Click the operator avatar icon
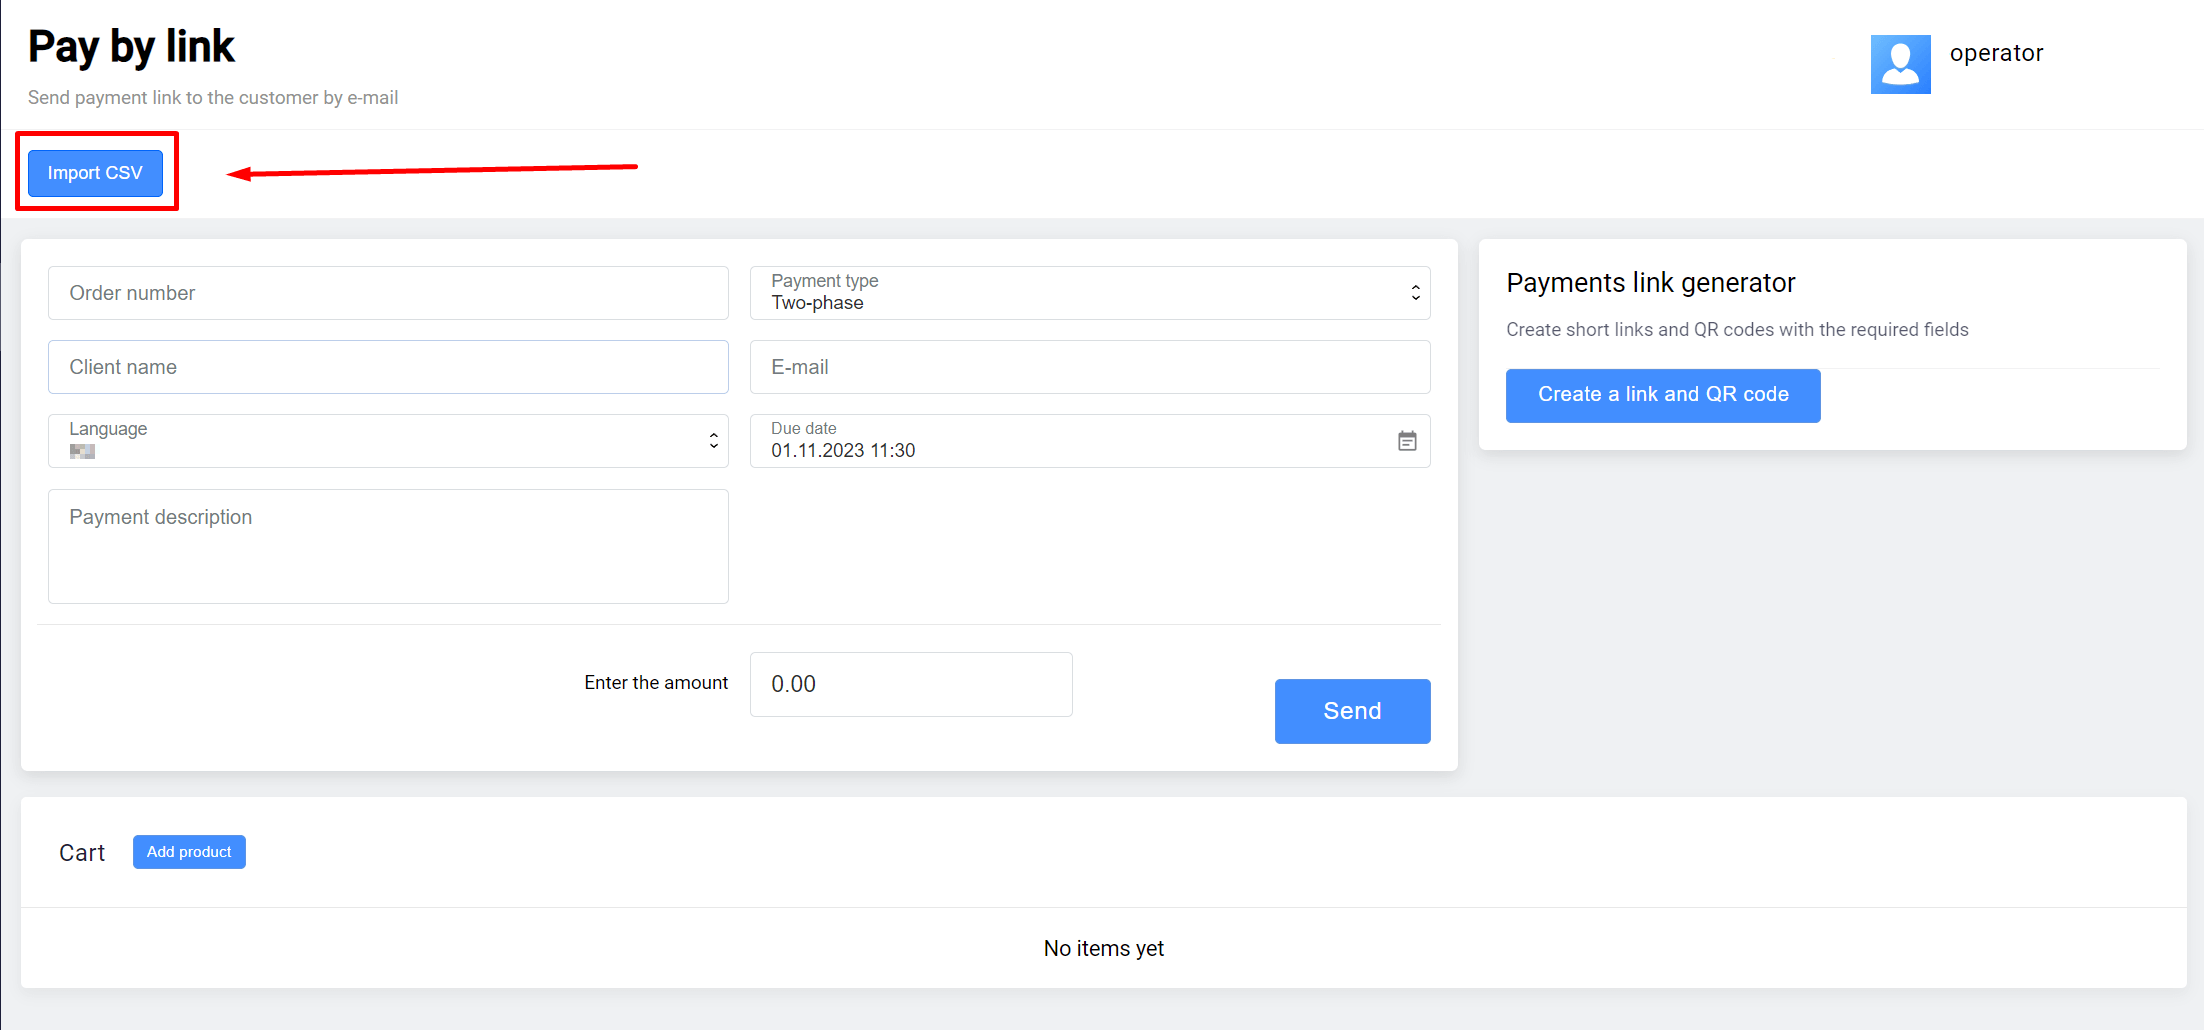The image size is (2204, 1030). click(x=1900, y=64)
